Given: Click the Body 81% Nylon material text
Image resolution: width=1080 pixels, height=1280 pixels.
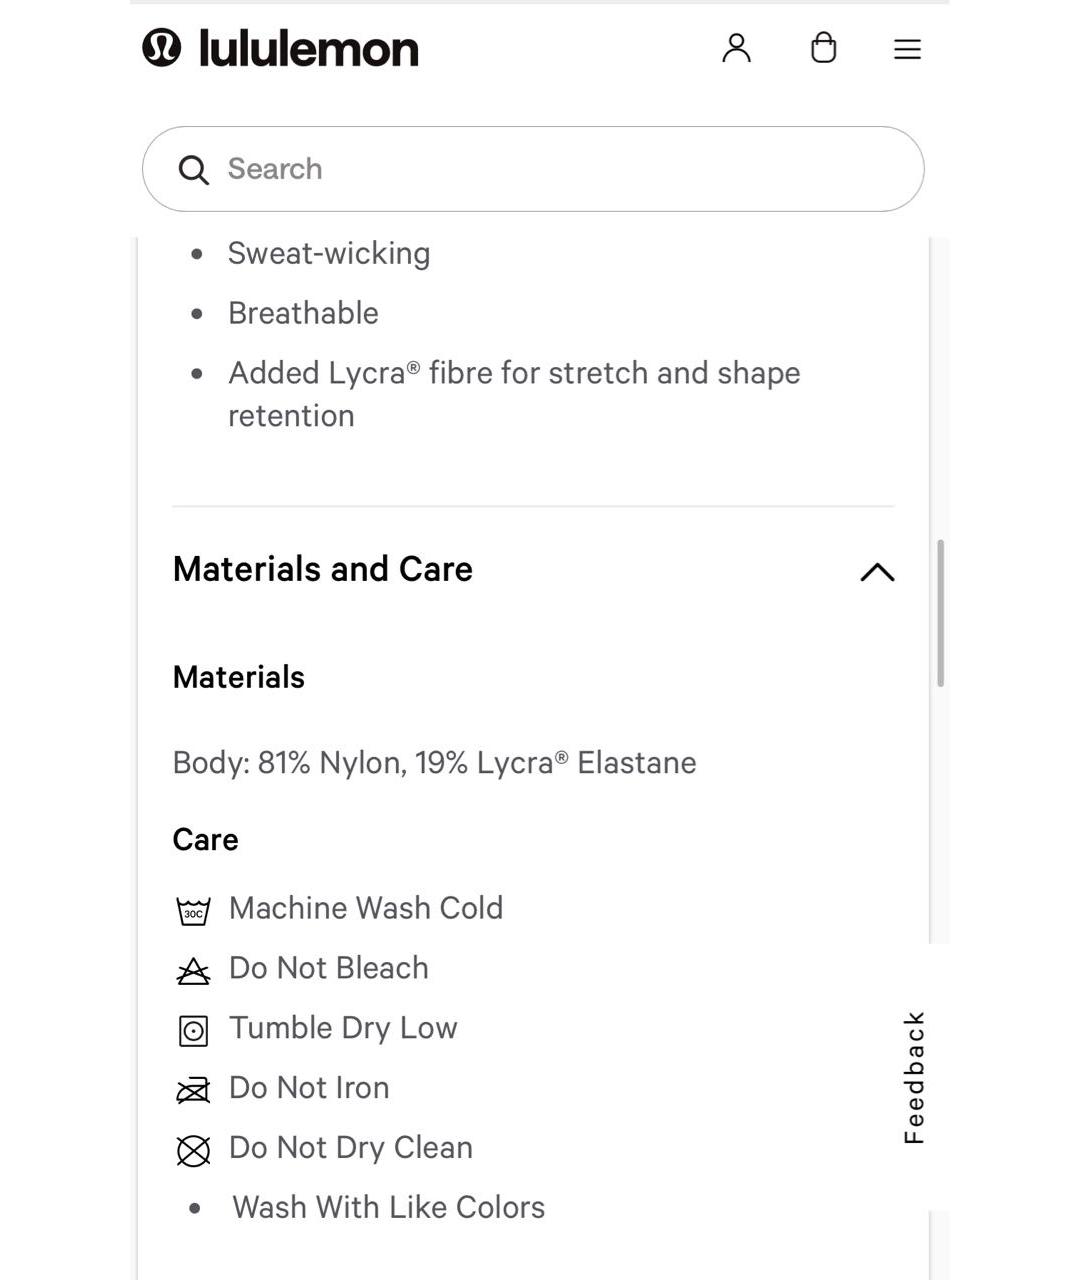Looking at the screenshot, I should coord(434,763).
